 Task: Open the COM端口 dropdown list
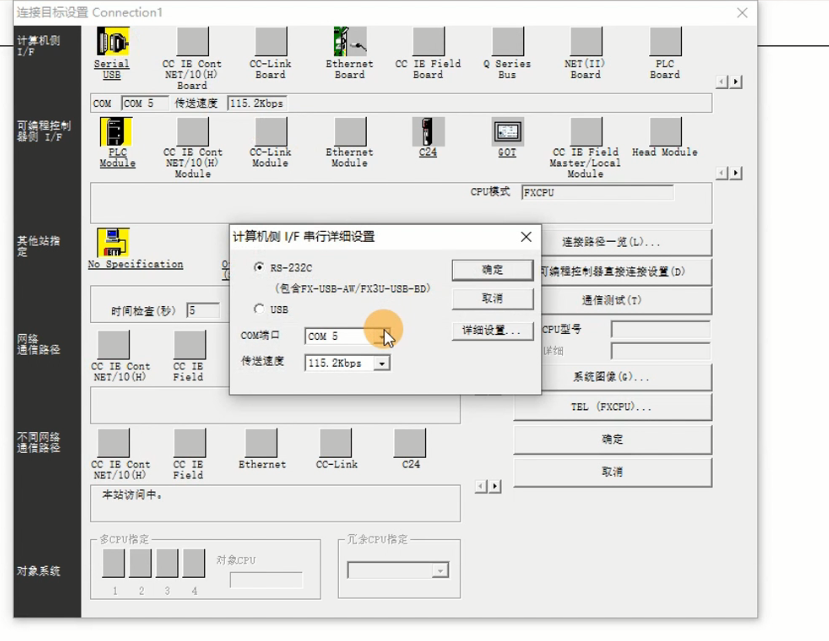[x=382, y=336]
